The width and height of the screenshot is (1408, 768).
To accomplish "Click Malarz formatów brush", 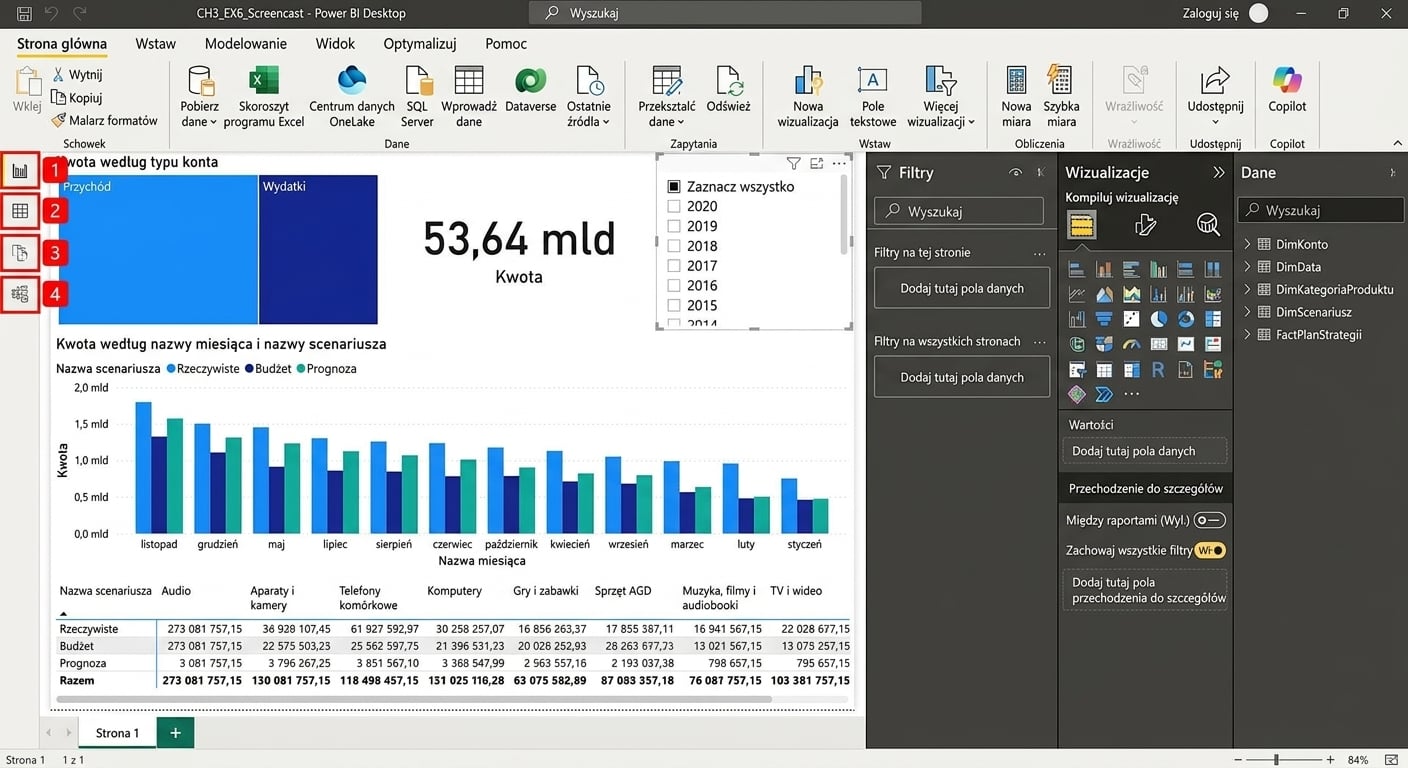I will pos(59,120).
